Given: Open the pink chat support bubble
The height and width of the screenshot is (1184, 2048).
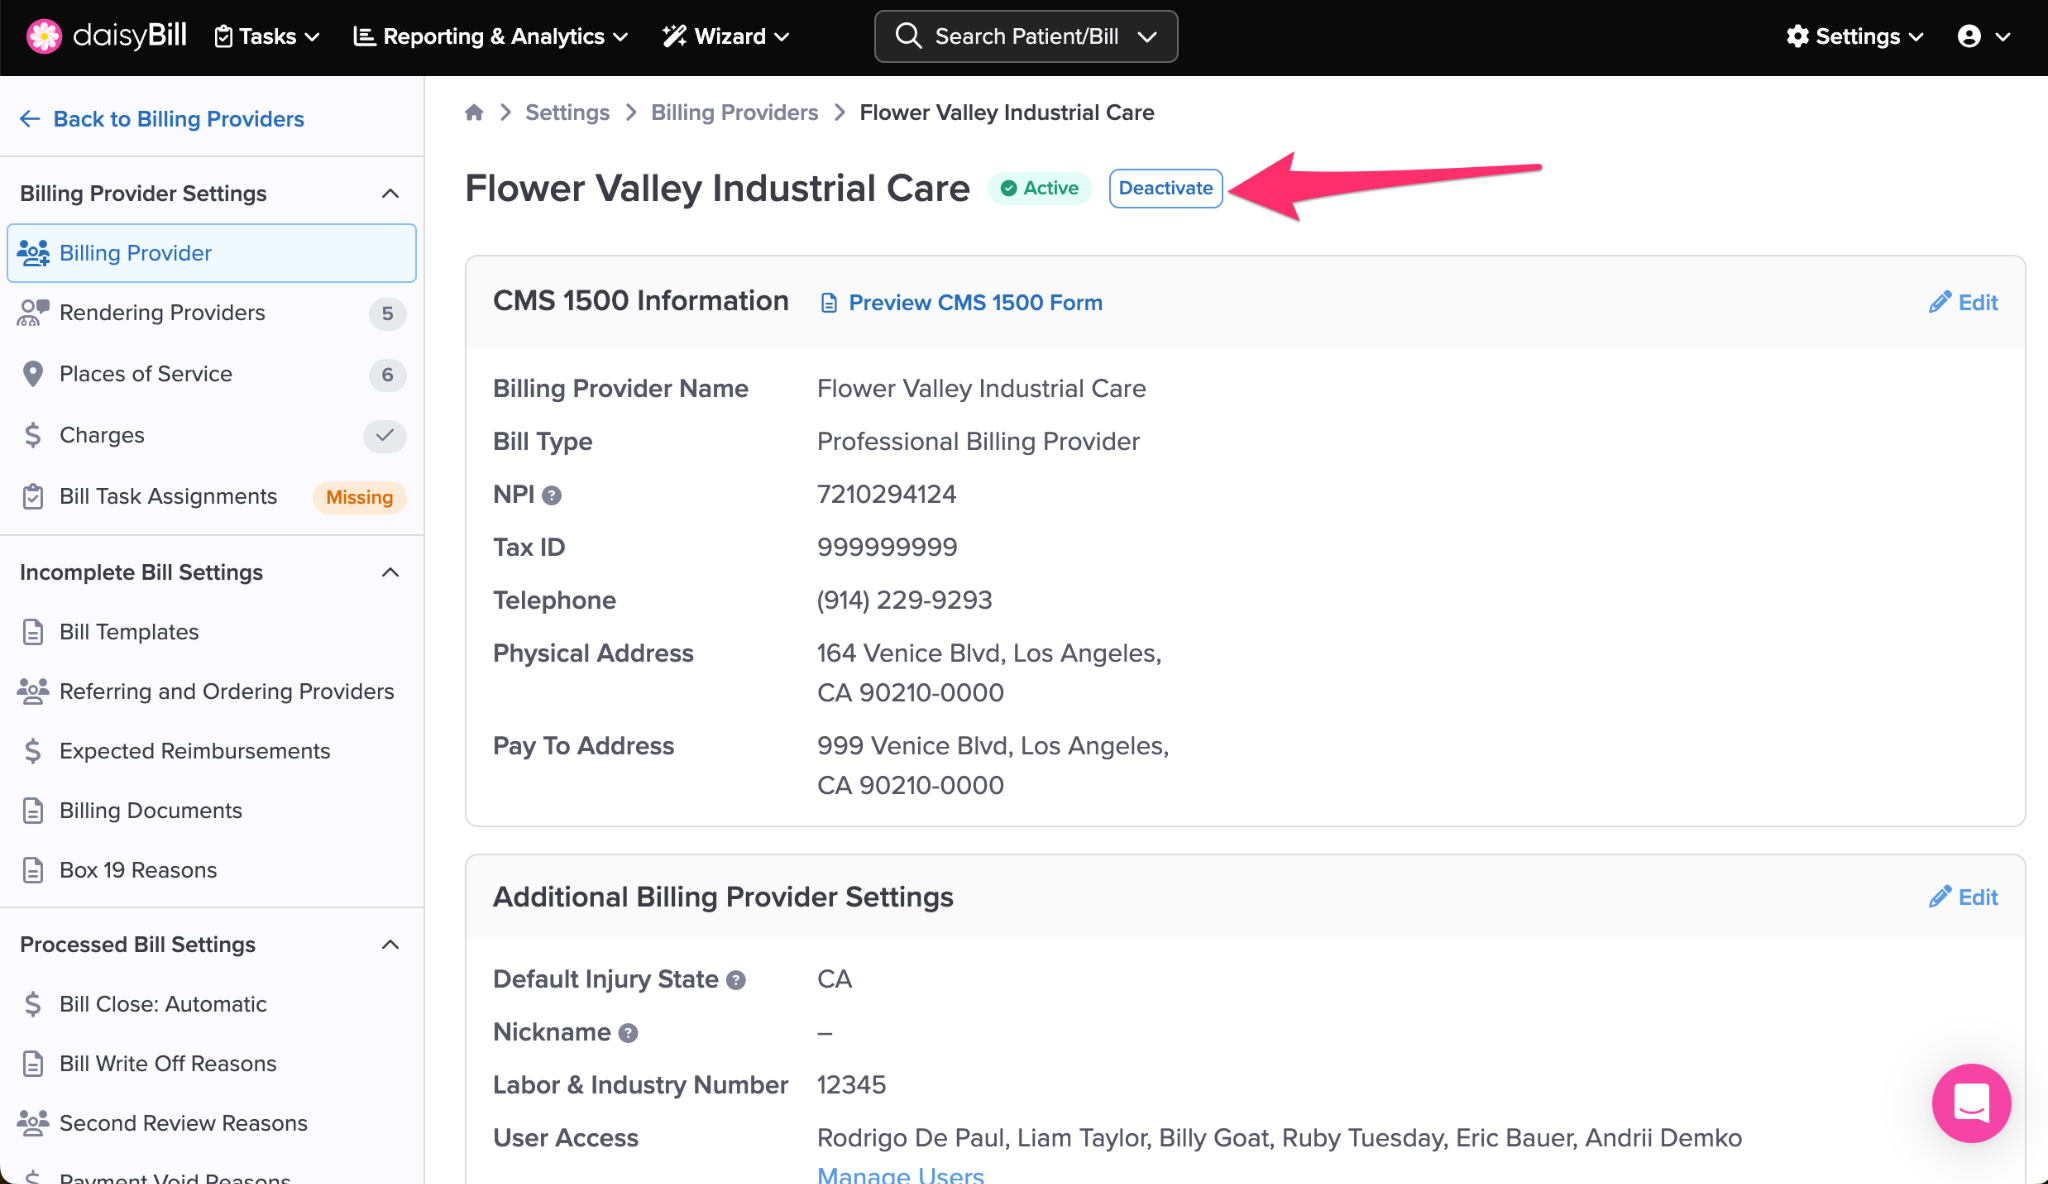Looking at the screenshot, I should pyautogui.click(x=1970, y=1102).
